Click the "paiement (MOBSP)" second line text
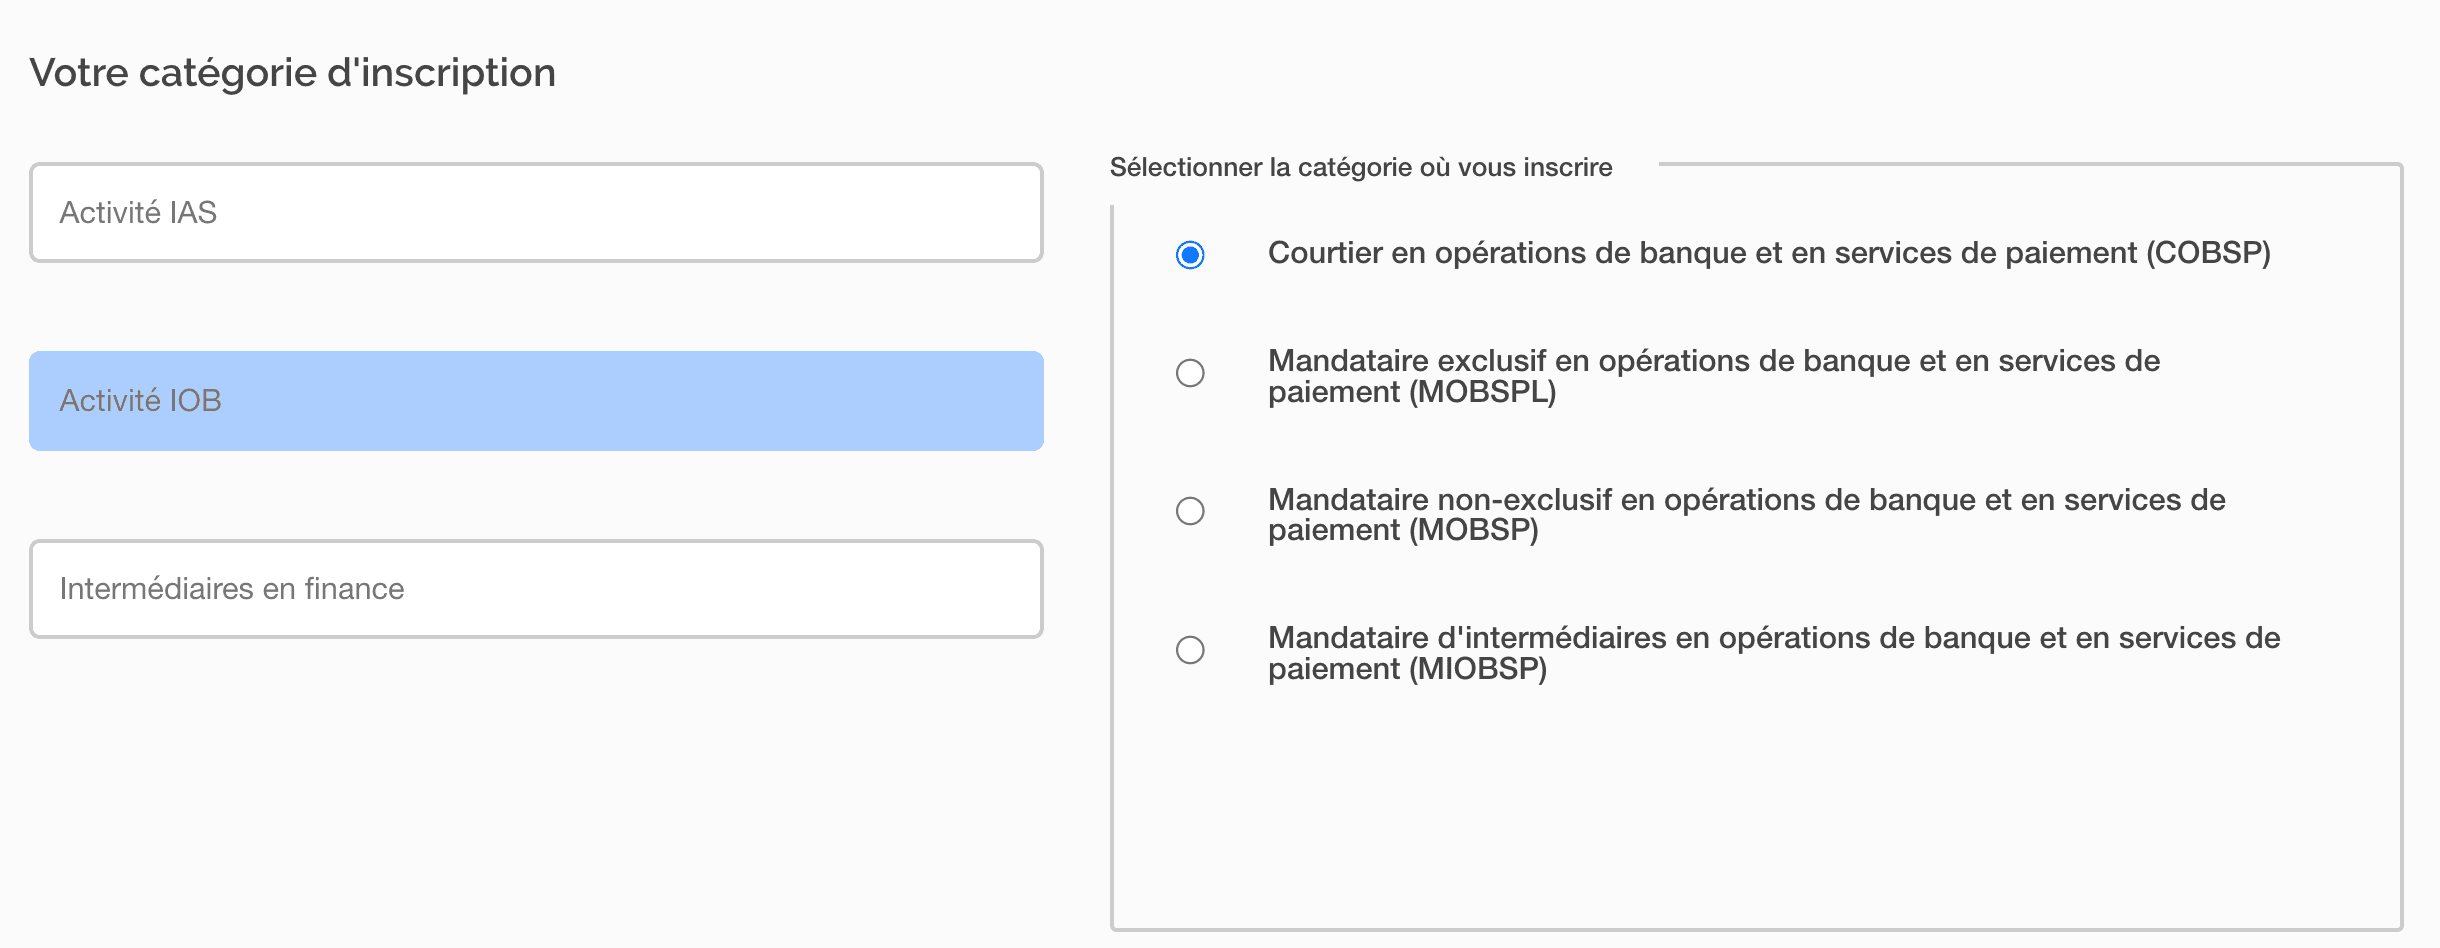This screenshot has width=2440, height=948. 1403,530
